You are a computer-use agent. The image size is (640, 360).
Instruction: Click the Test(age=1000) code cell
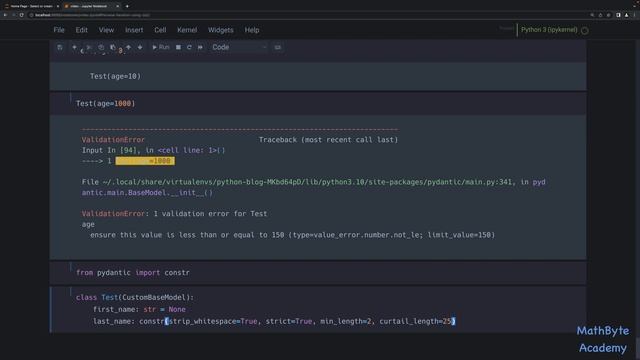318,103
